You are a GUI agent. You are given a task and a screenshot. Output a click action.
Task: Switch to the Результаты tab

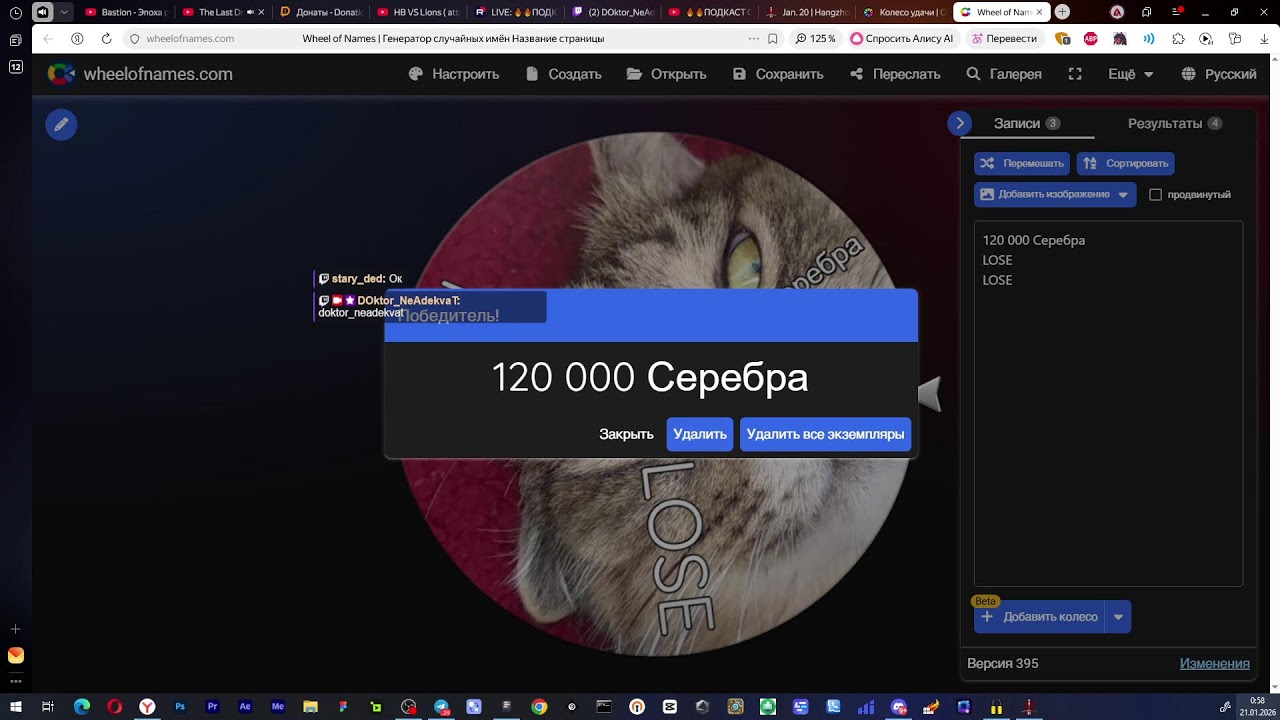click(x=1175, y=123)
